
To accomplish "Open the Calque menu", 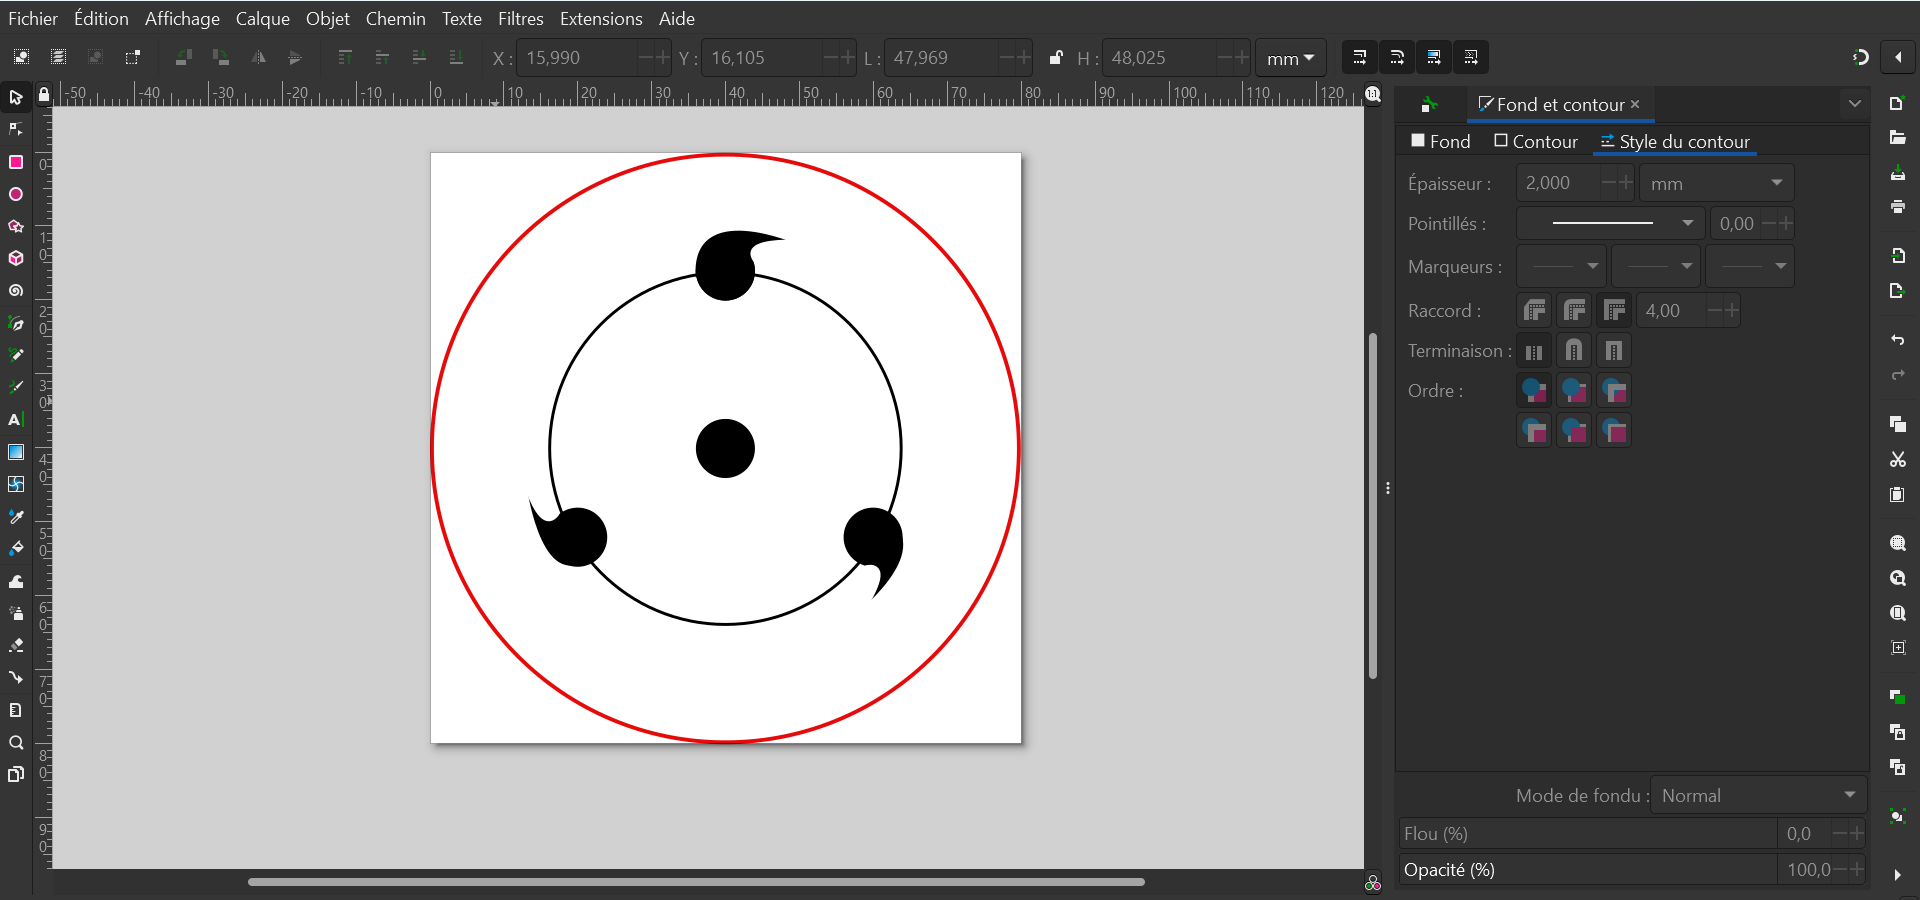I will tap(262, 18).
